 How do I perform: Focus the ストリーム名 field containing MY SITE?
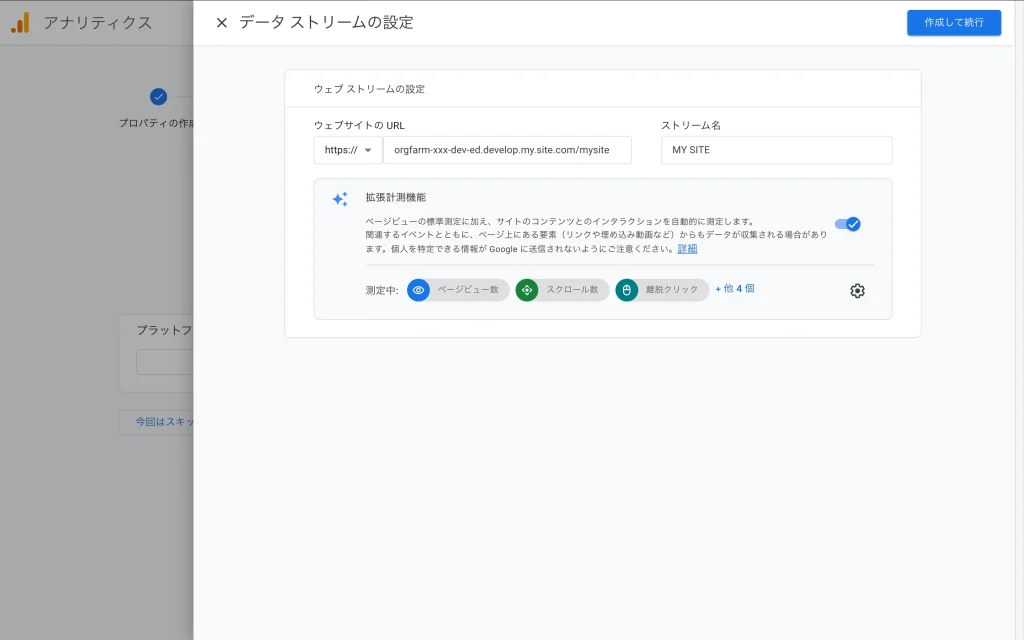coord(776,150)
